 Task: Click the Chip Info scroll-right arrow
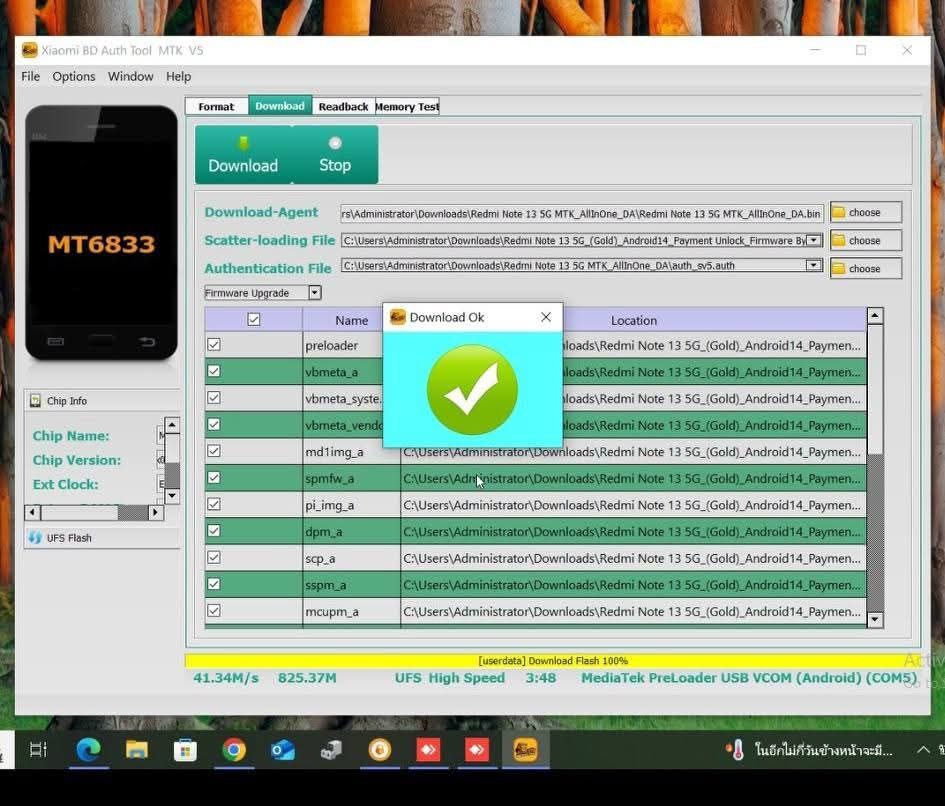coord(155,512)
